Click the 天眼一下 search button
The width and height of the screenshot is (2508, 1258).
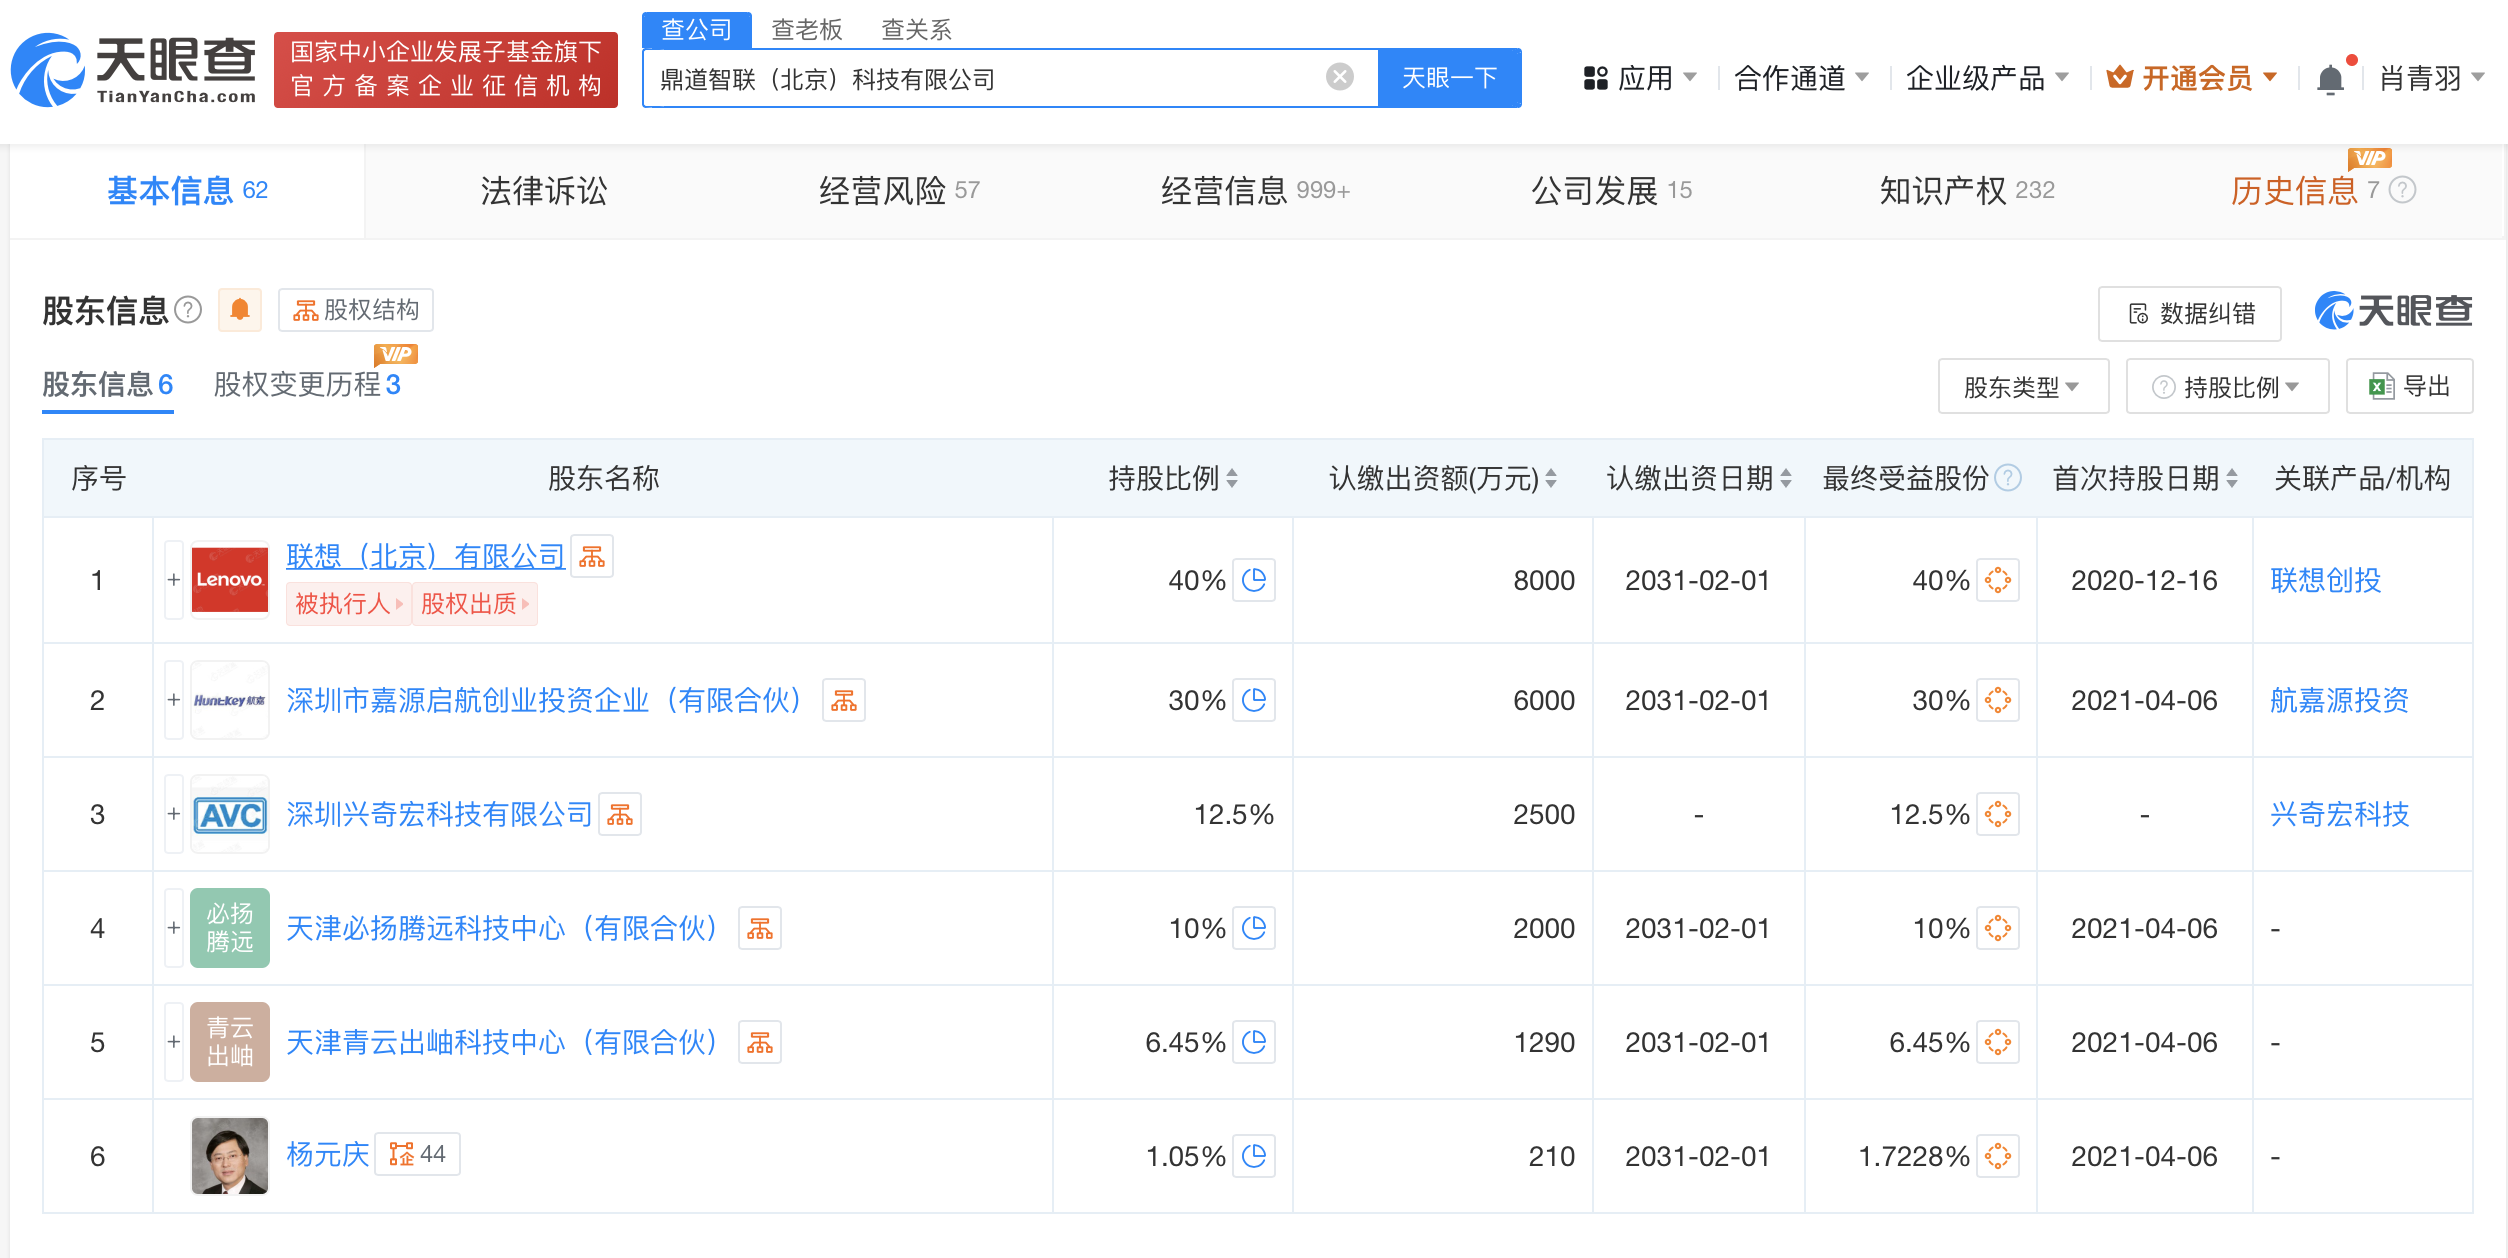click(x=1450, y=77)
